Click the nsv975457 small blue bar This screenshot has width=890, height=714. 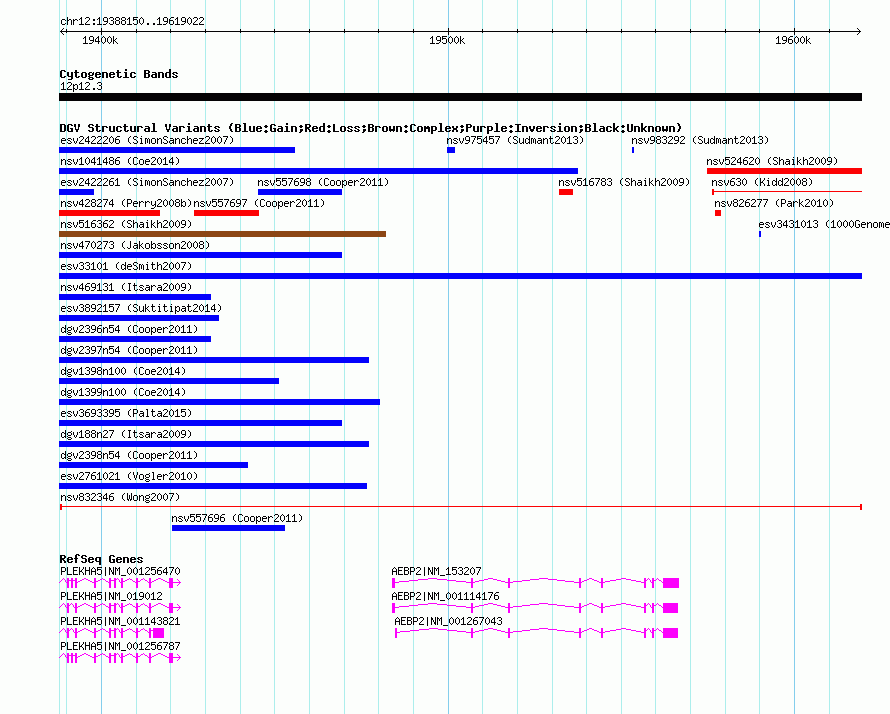[451, 150]
